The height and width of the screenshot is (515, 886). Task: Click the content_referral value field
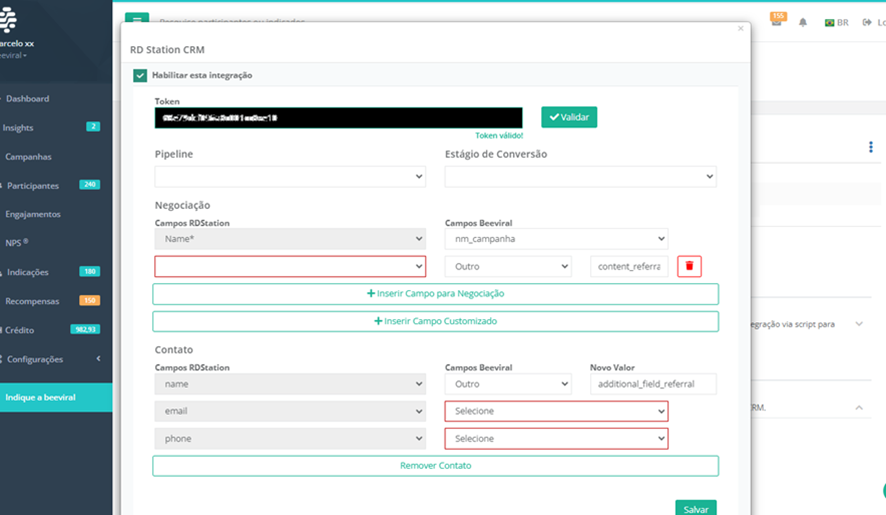point(629,266)
